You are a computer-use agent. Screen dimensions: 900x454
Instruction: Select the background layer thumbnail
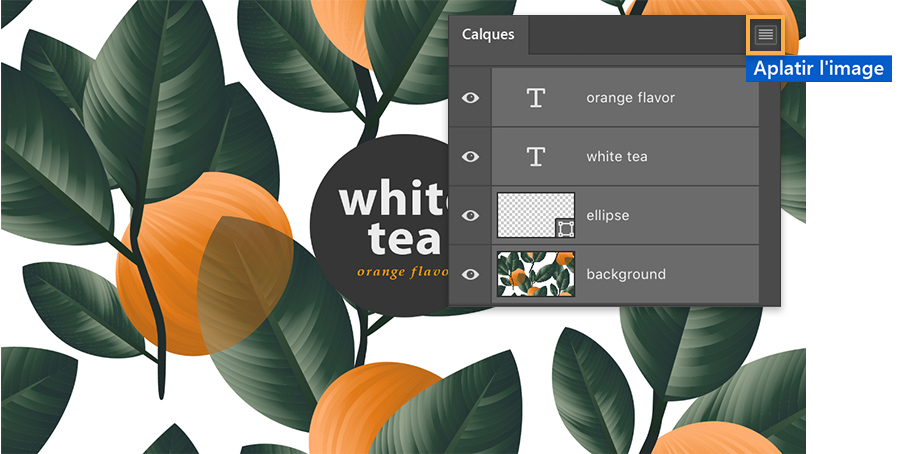point(536,274)
